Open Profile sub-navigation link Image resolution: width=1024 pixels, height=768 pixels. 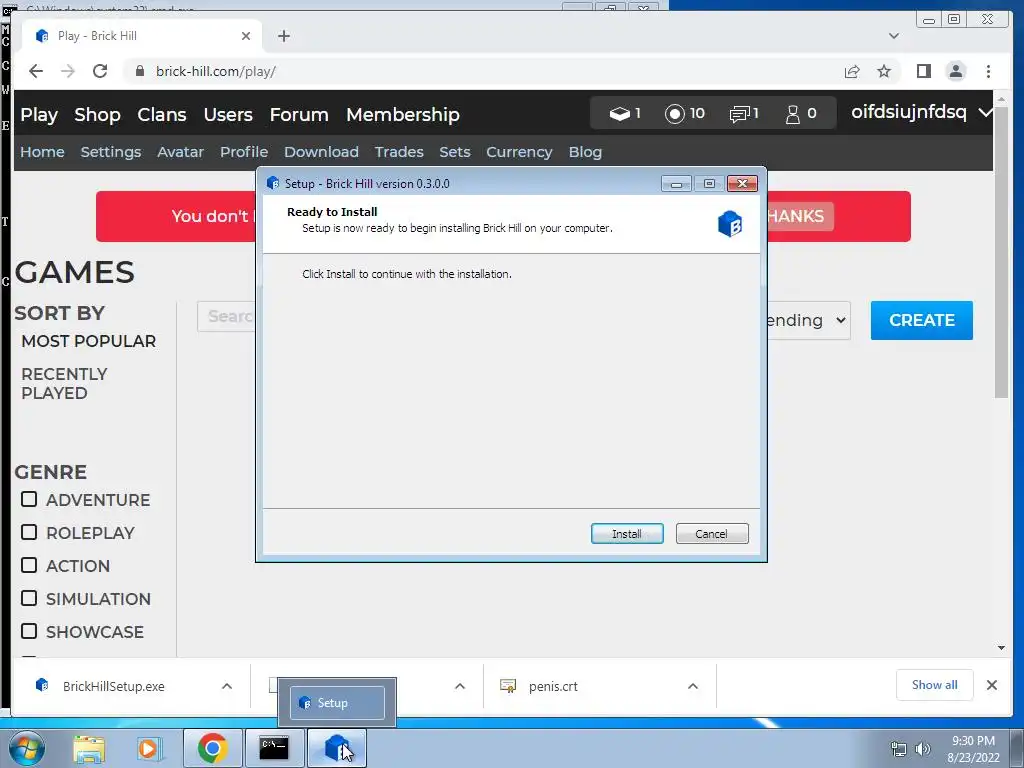[244, 152]
